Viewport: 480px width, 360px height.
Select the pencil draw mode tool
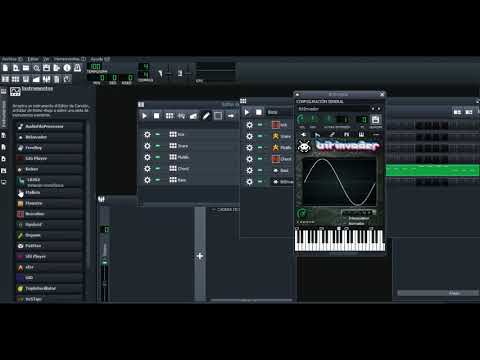(x=206, y=116)
